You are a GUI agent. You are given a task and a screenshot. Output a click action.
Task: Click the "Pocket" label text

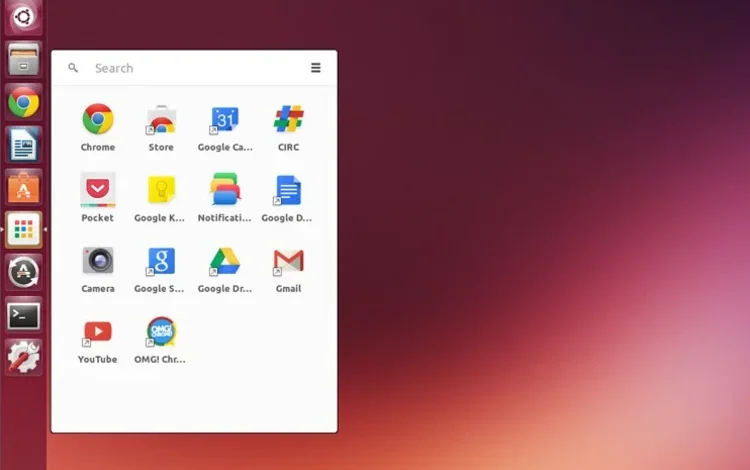(x=98, y=218)
